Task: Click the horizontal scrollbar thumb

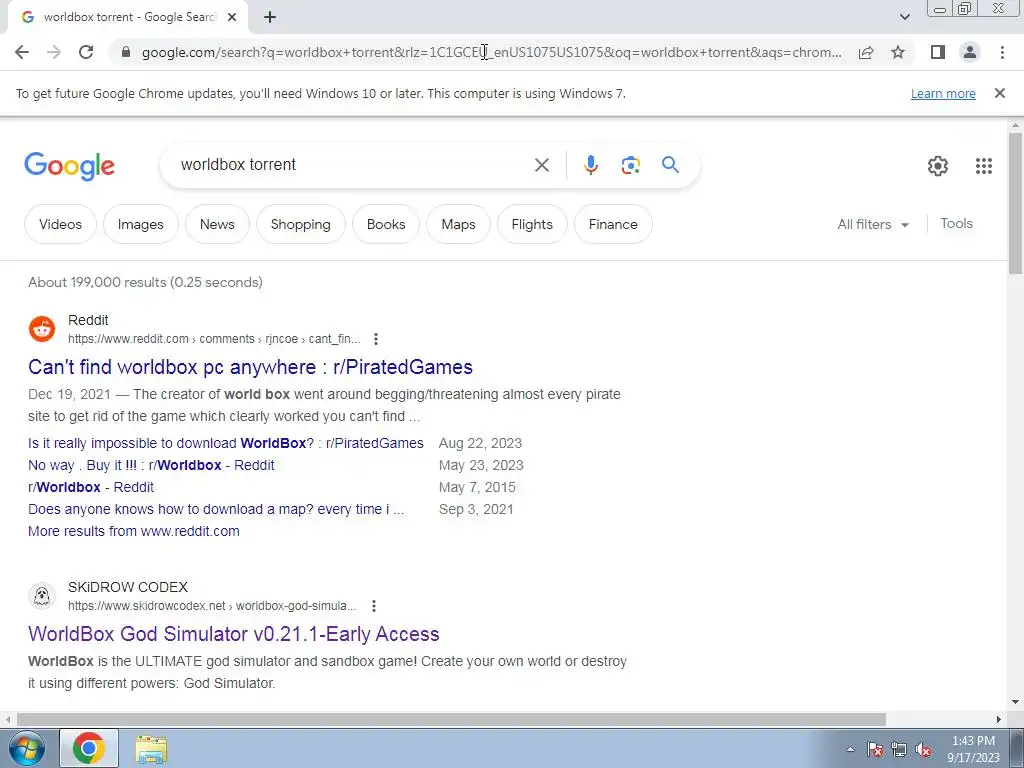Action: click(x=451, y=719)
